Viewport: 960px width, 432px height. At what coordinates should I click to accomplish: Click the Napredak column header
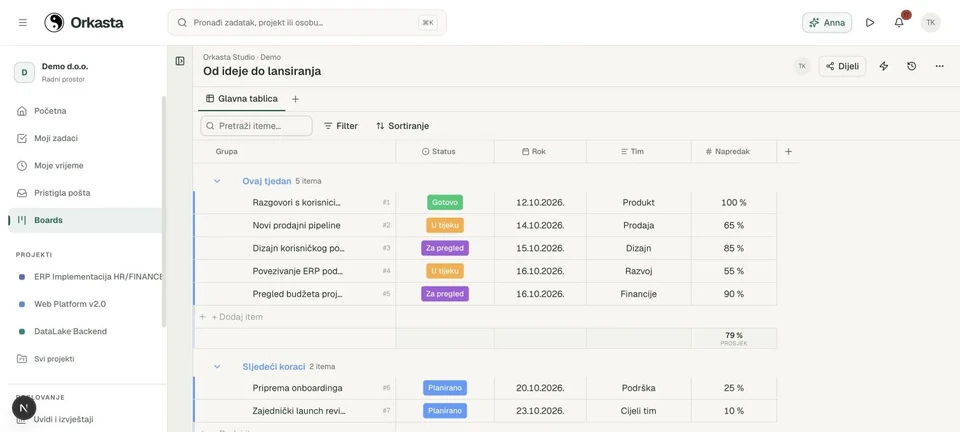pyautogui.click(x=733, y=152)
